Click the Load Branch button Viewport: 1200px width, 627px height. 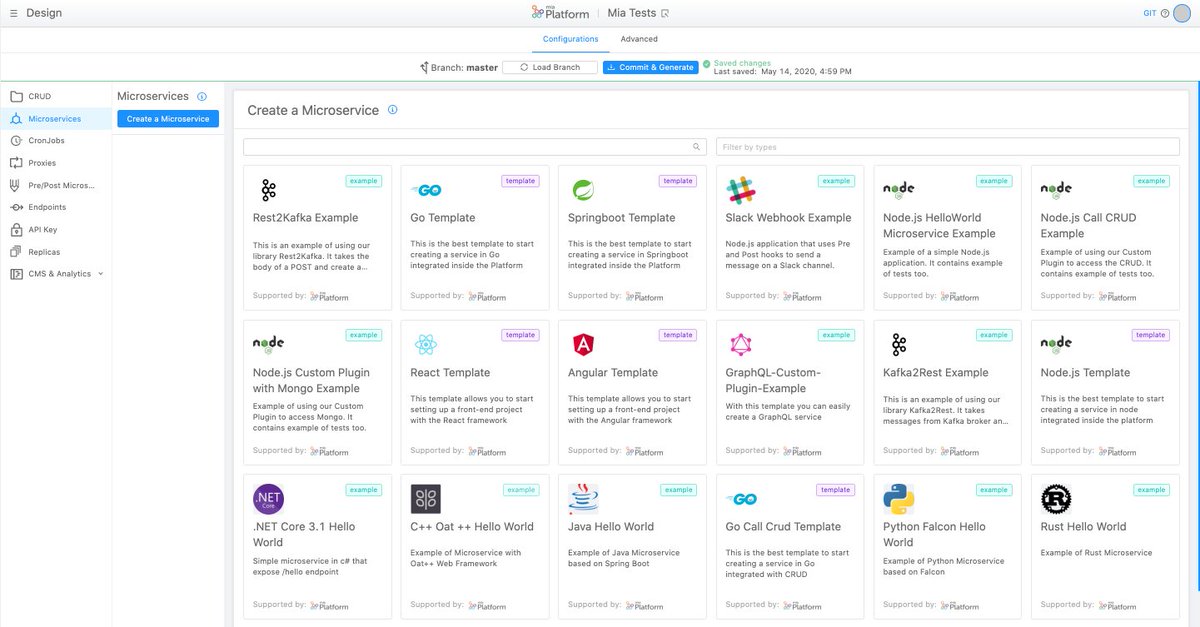pos(550,67)
